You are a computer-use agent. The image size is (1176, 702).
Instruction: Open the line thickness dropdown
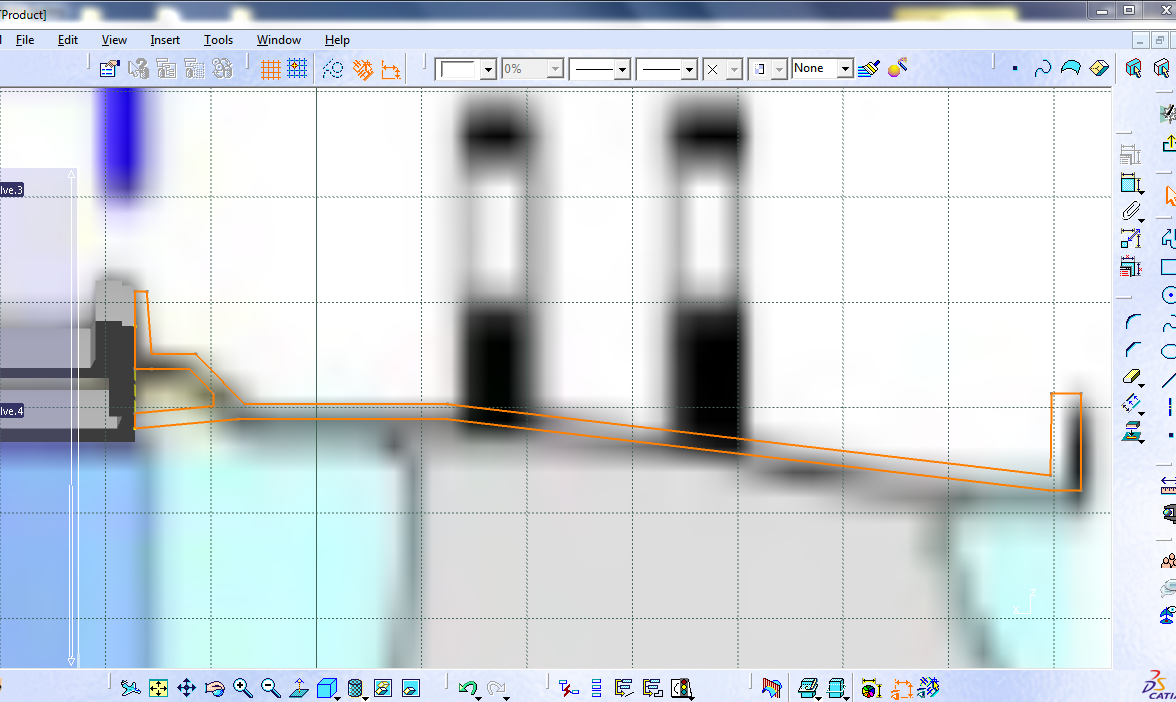[622, 69]
